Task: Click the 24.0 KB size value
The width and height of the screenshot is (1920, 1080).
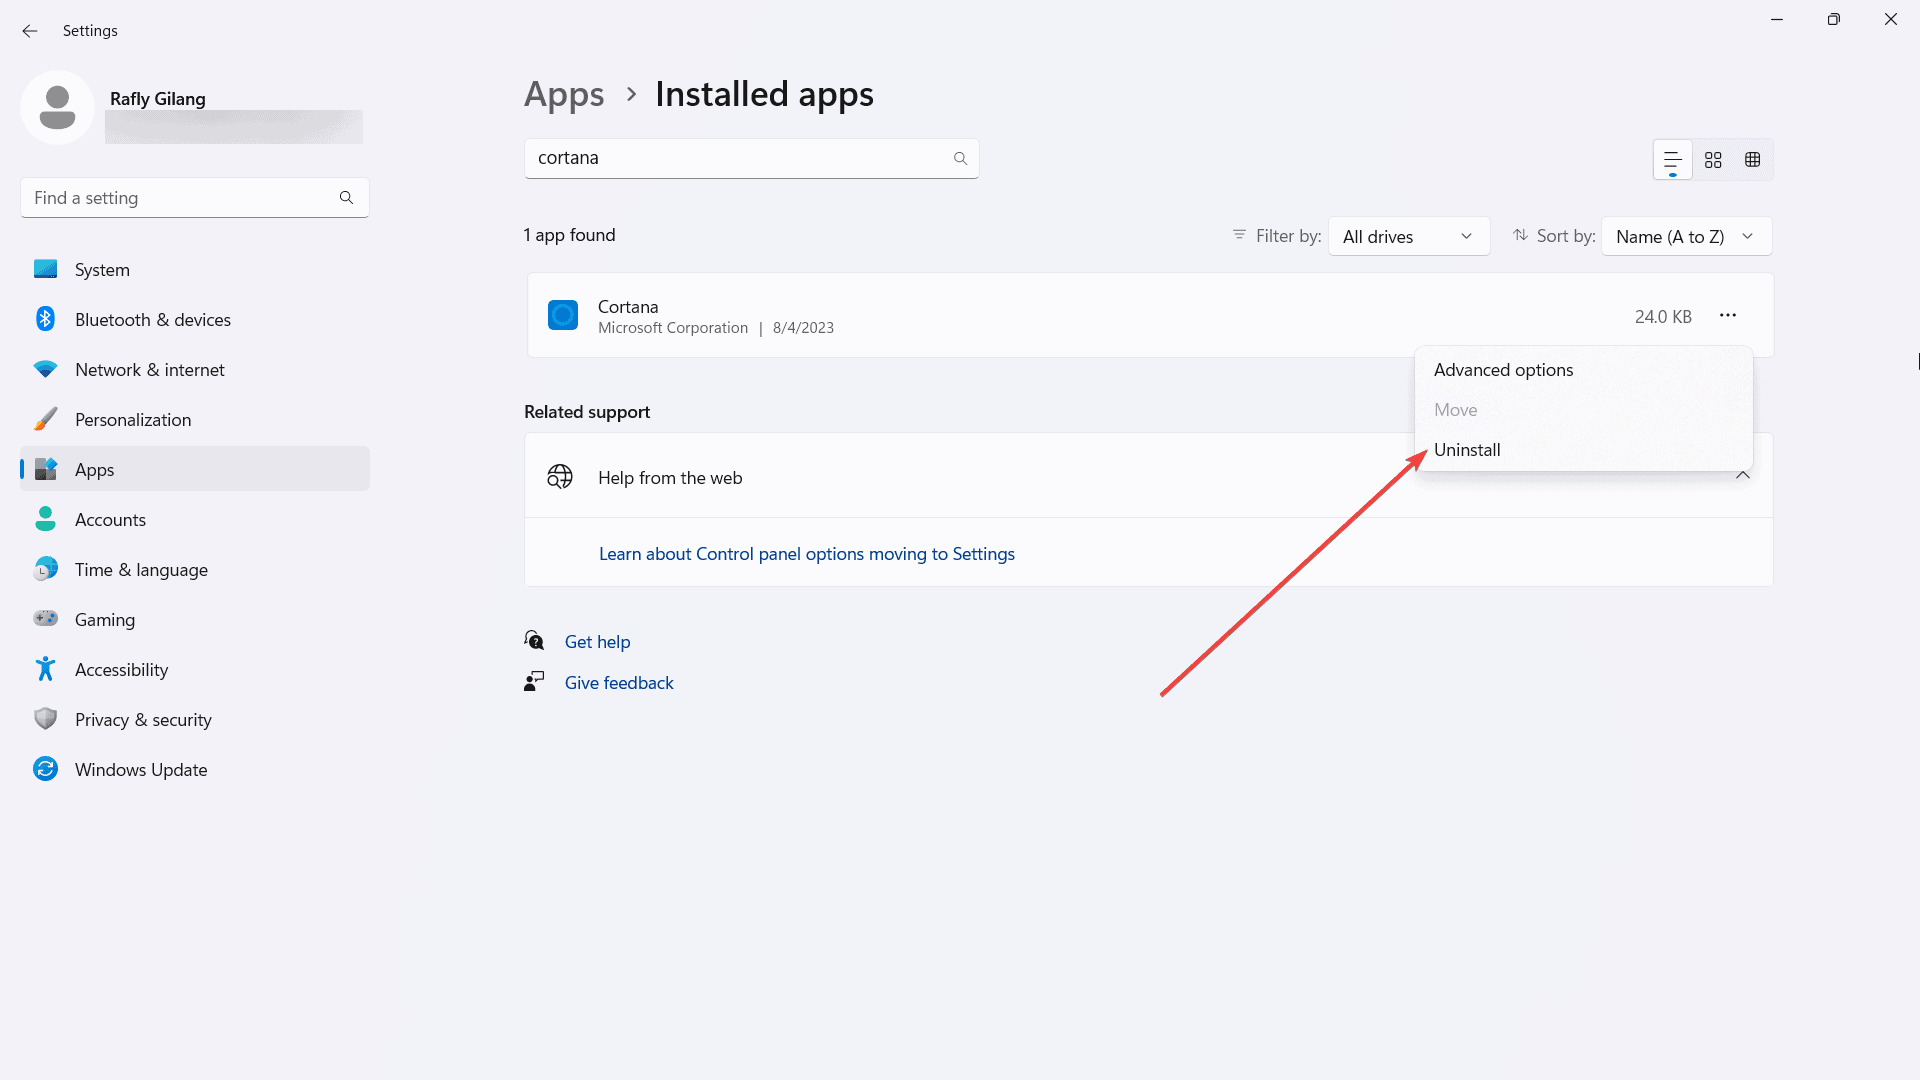Action: coord(1663,317)
